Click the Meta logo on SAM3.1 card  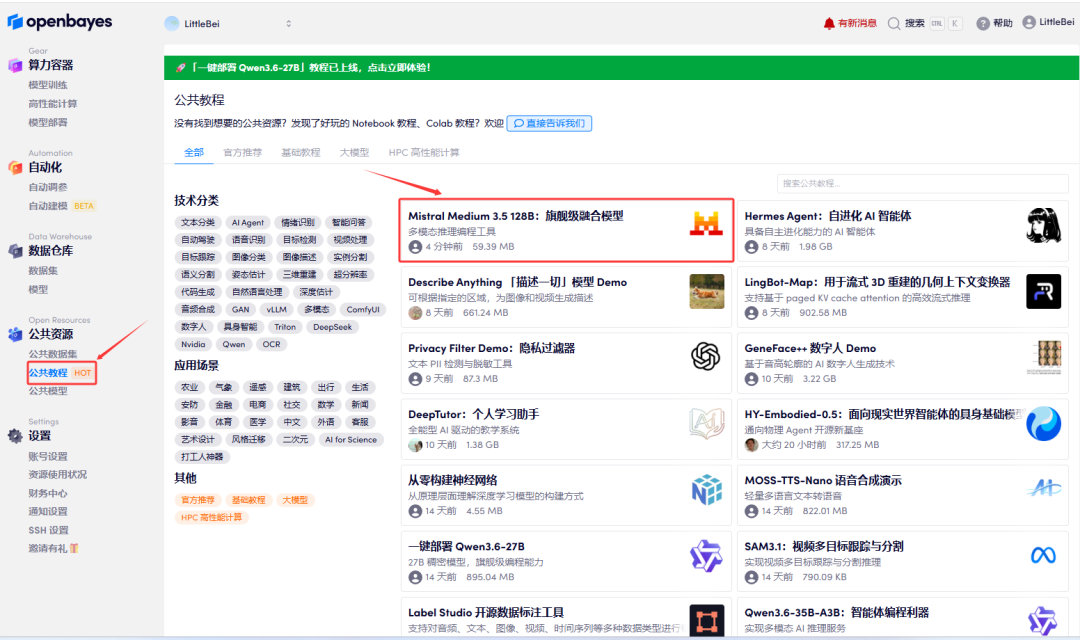click(1043, 555)
